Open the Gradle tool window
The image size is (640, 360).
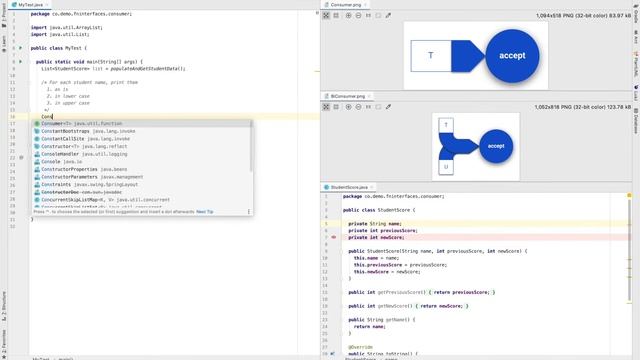coord(636,13)
